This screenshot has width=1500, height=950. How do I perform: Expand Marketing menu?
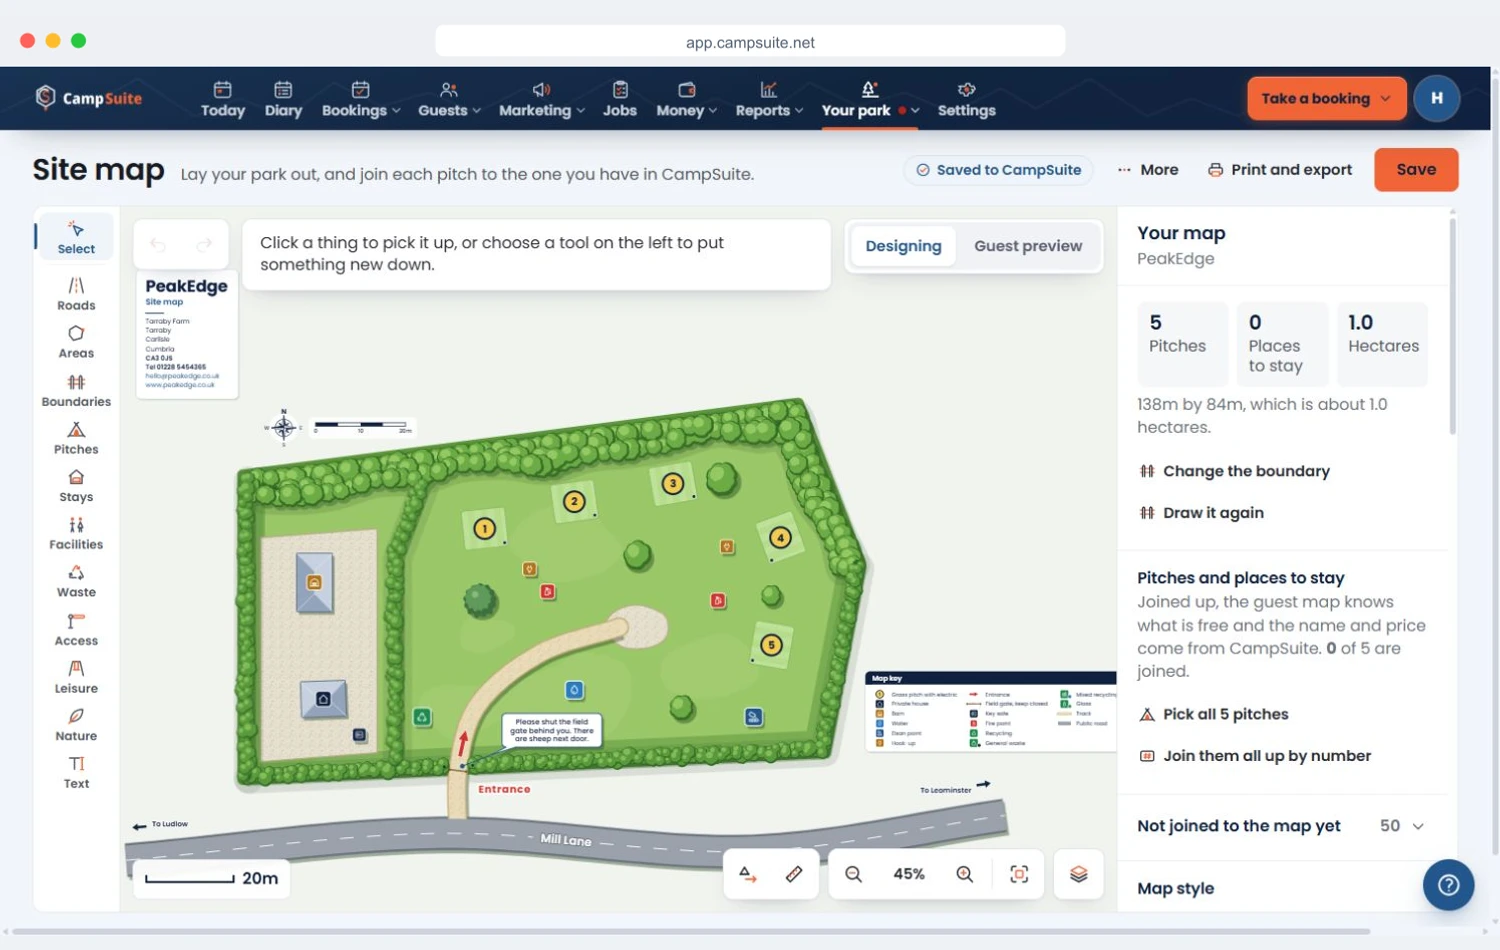[541, 99]
